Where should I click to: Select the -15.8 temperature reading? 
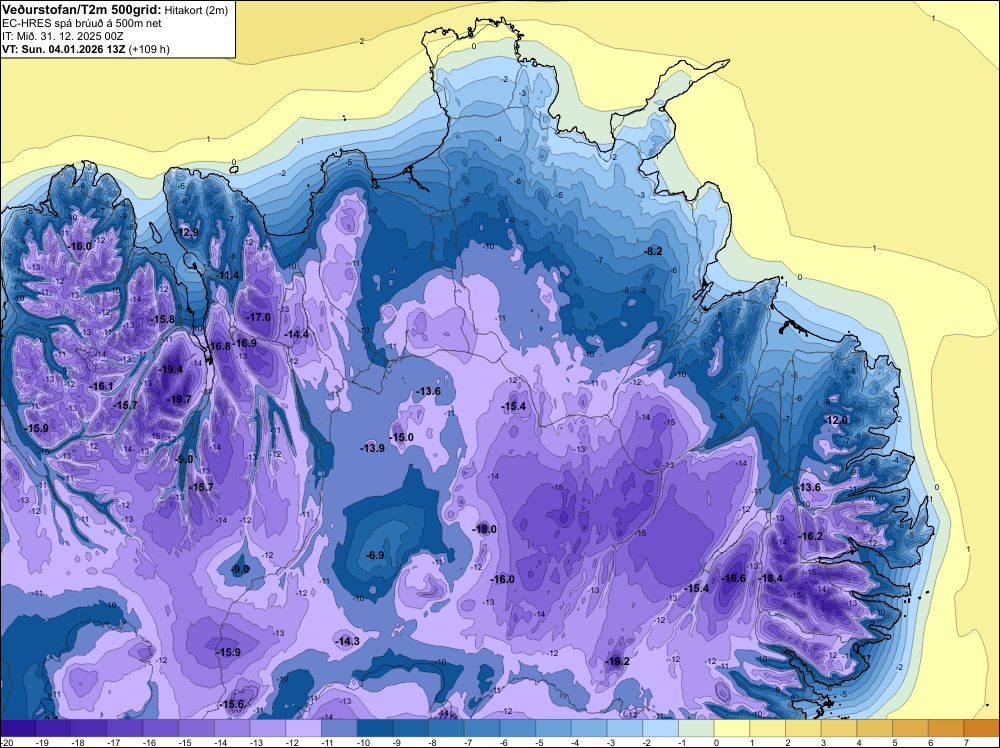coord(162,319)
